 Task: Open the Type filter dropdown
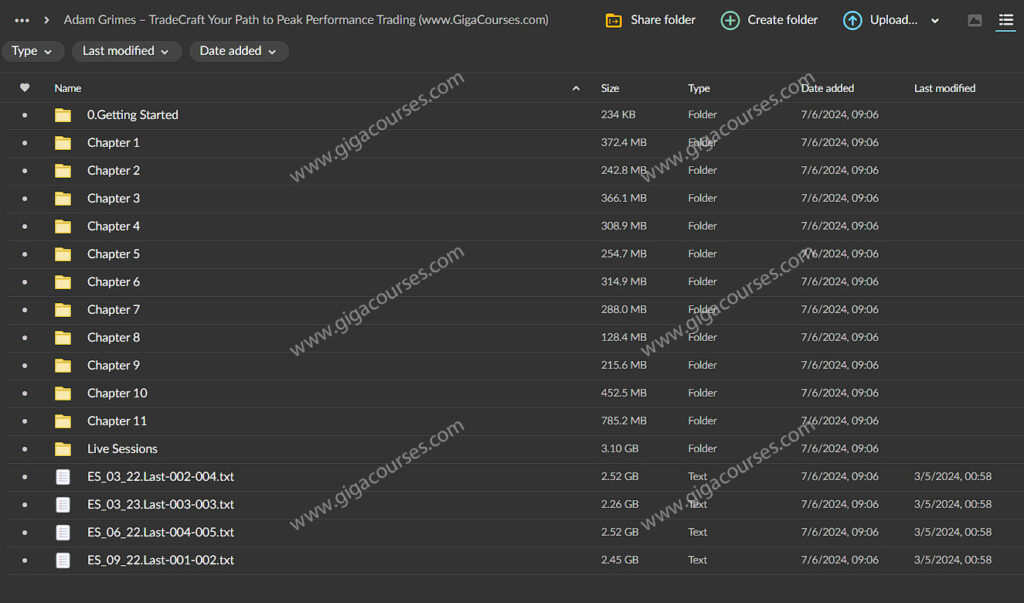click(x=33, y=51)
